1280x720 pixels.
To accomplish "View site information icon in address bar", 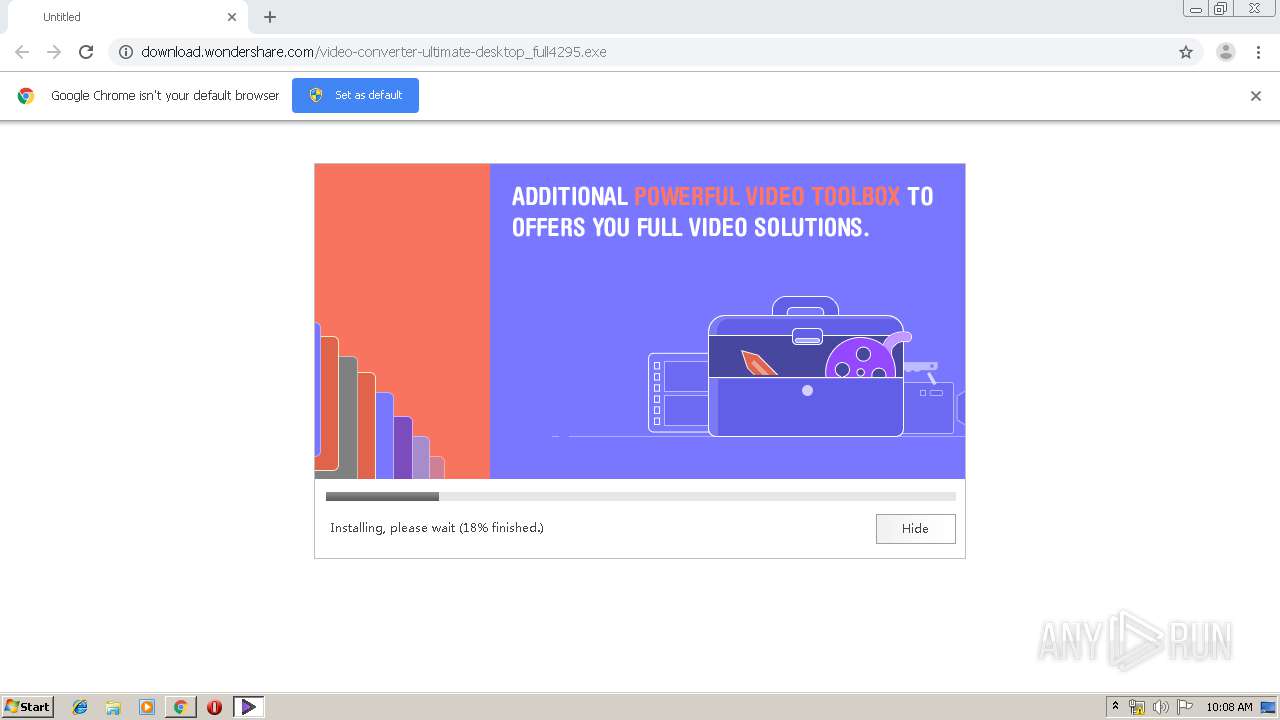I will 126,52.
